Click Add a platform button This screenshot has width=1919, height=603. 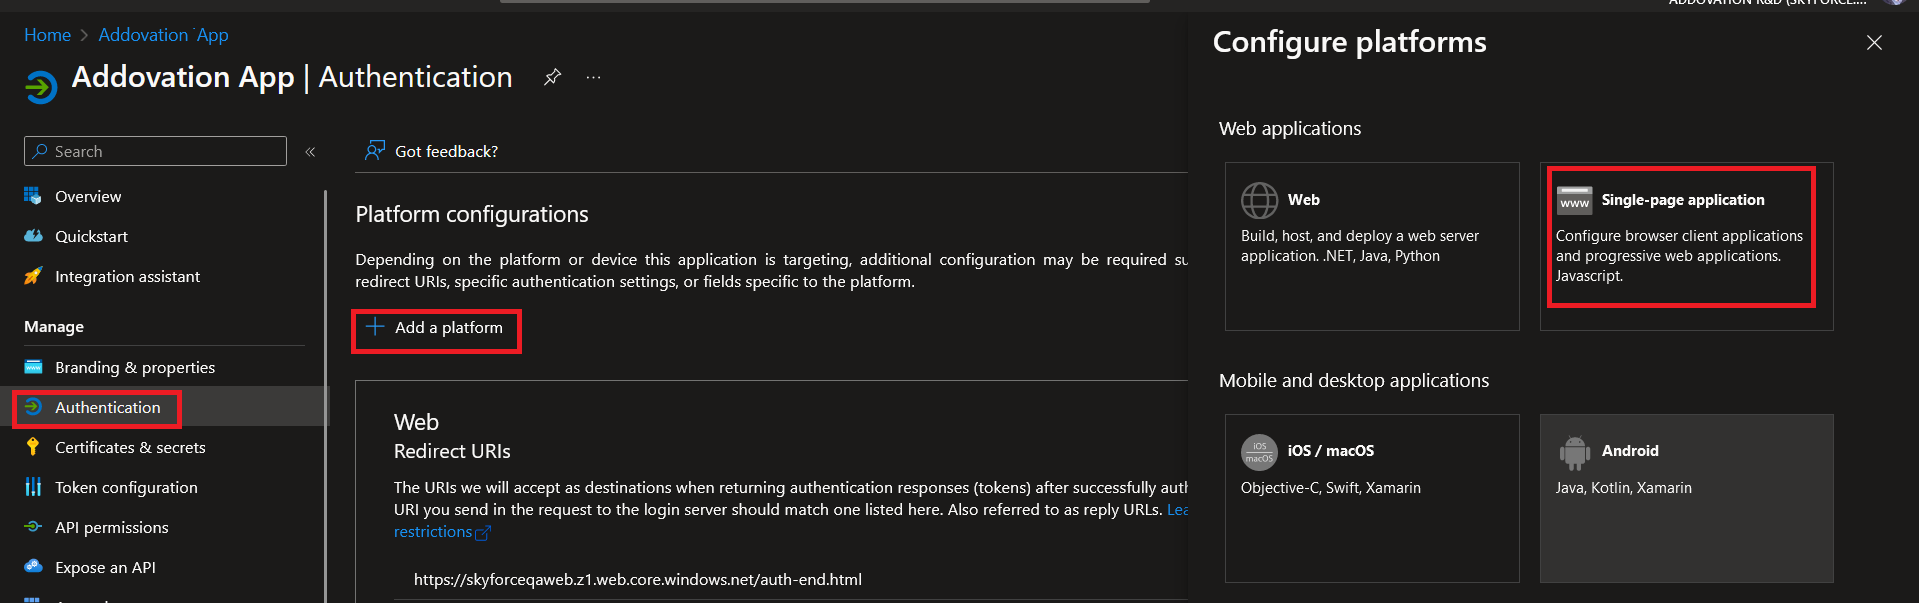click(x=437, y=329)
